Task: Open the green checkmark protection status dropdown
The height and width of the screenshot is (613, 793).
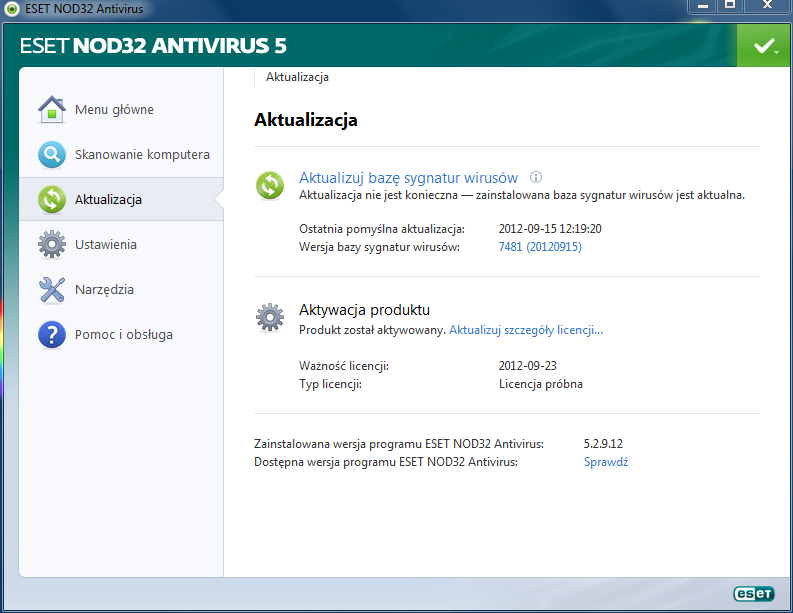Action: click(765, 46)
